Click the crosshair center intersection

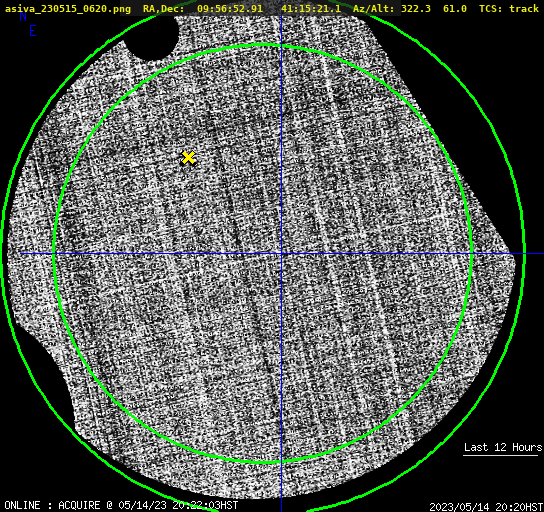pyautogui.click(x=281, y=254)
